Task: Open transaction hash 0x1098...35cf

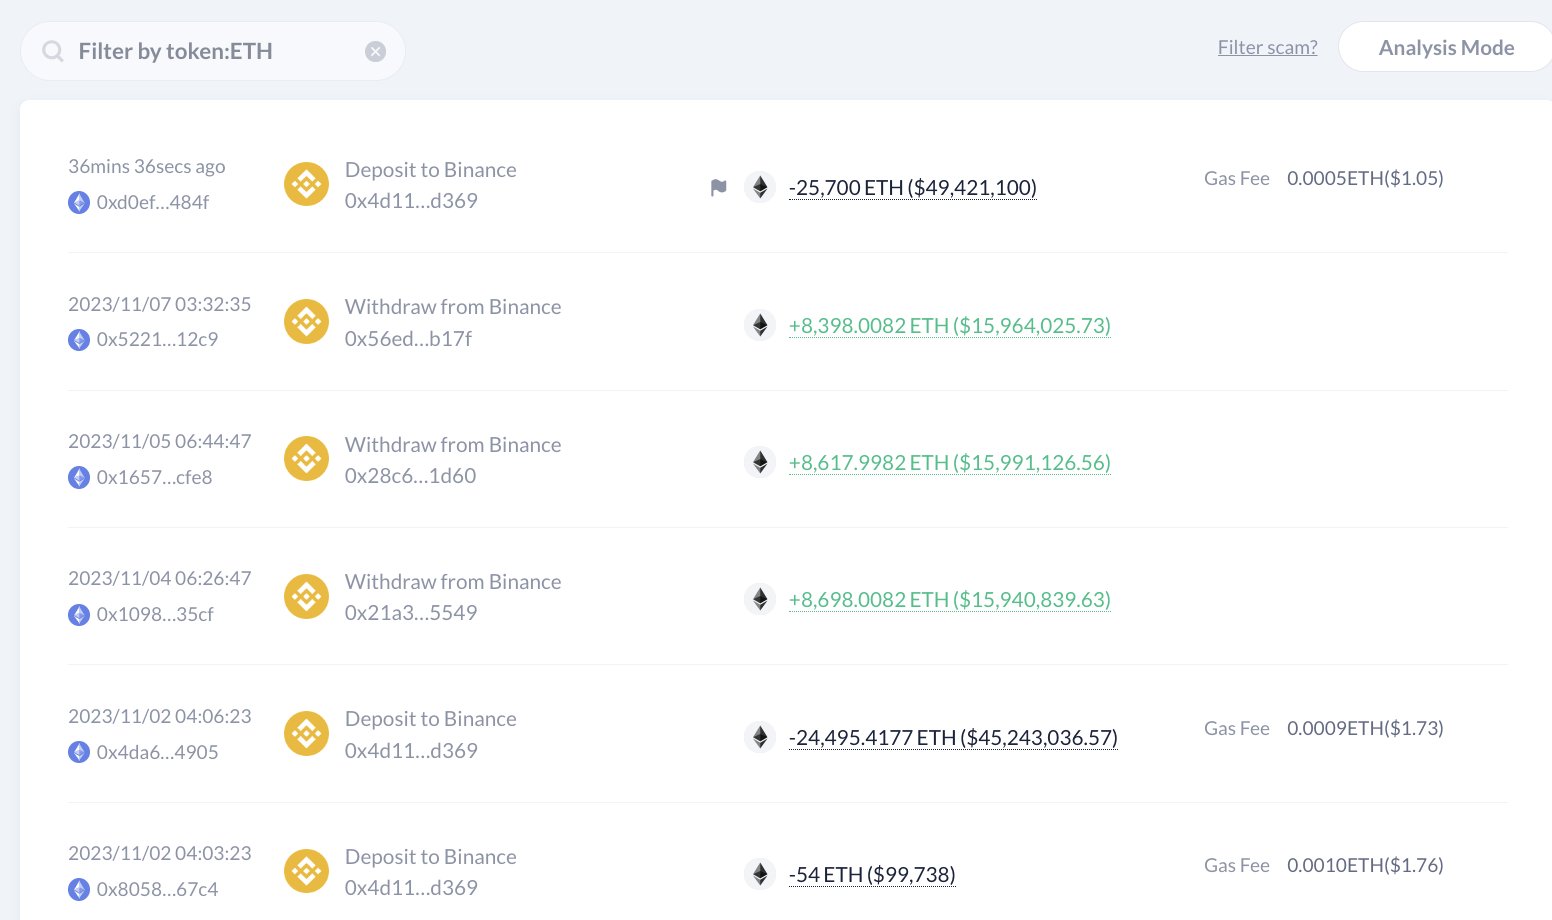Action: click(155, 615)
